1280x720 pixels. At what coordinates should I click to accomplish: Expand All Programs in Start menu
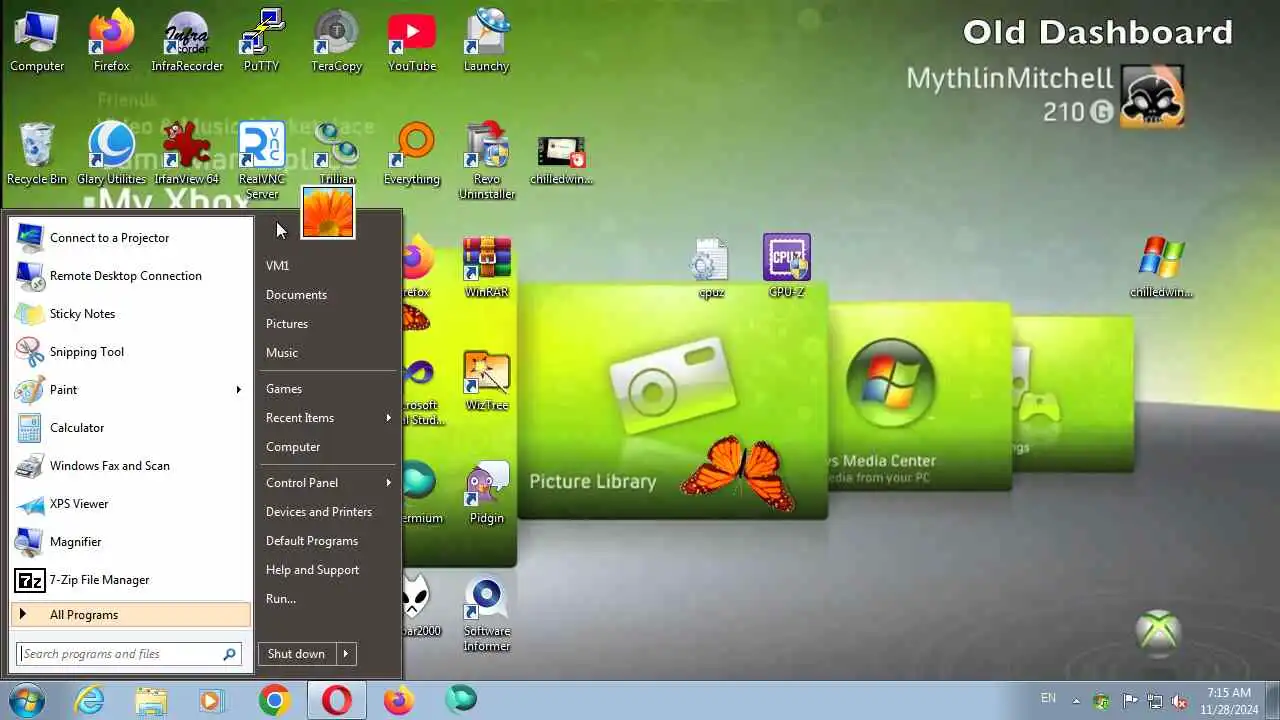(131, 615)
